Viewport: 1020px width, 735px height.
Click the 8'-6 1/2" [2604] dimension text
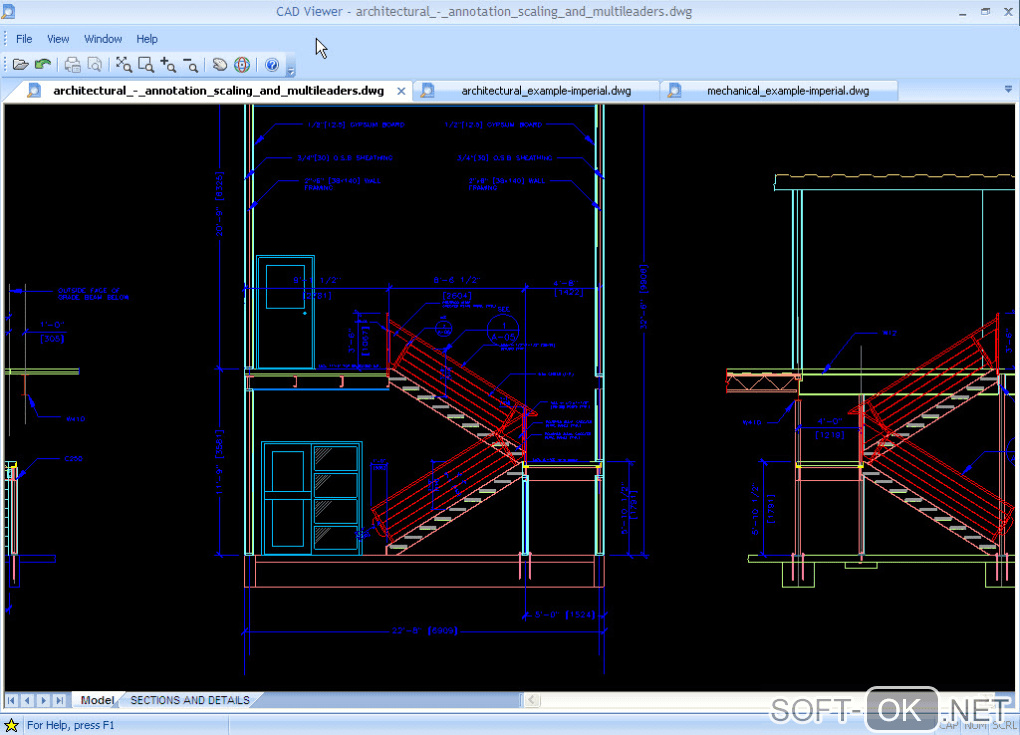(456, 287)
